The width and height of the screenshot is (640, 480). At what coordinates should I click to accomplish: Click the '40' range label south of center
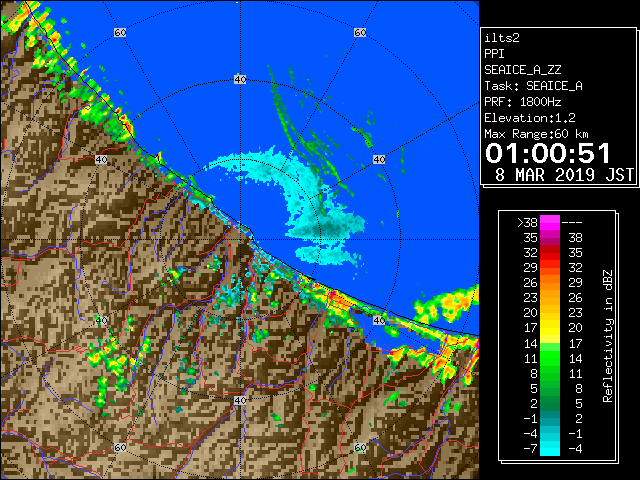[240, 400]
